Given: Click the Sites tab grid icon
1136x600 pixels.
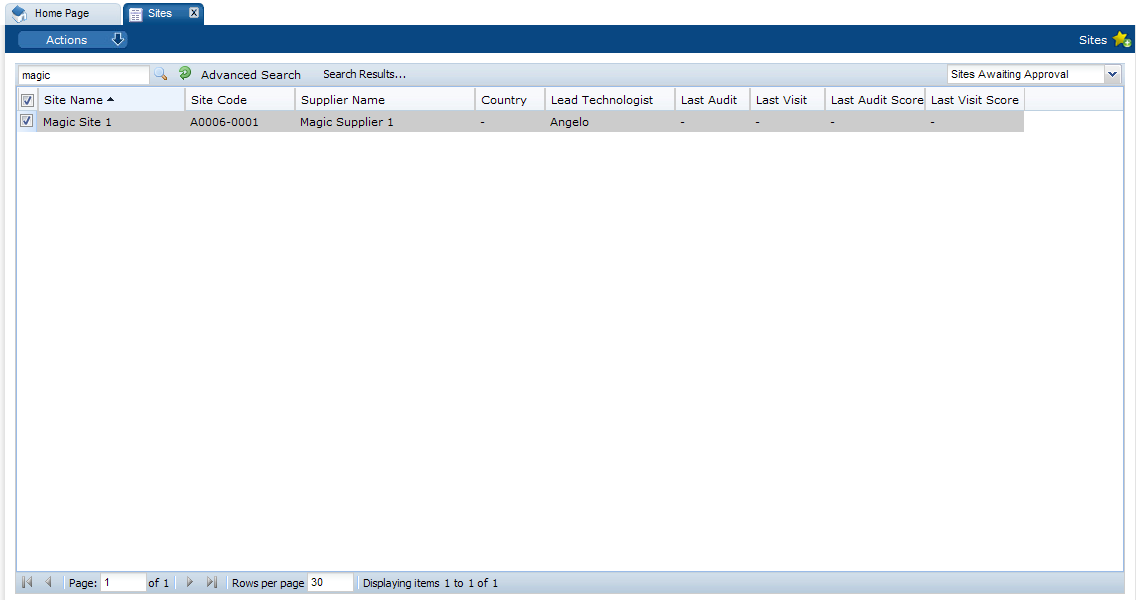Looking at the screenshot, I should 135,13.
